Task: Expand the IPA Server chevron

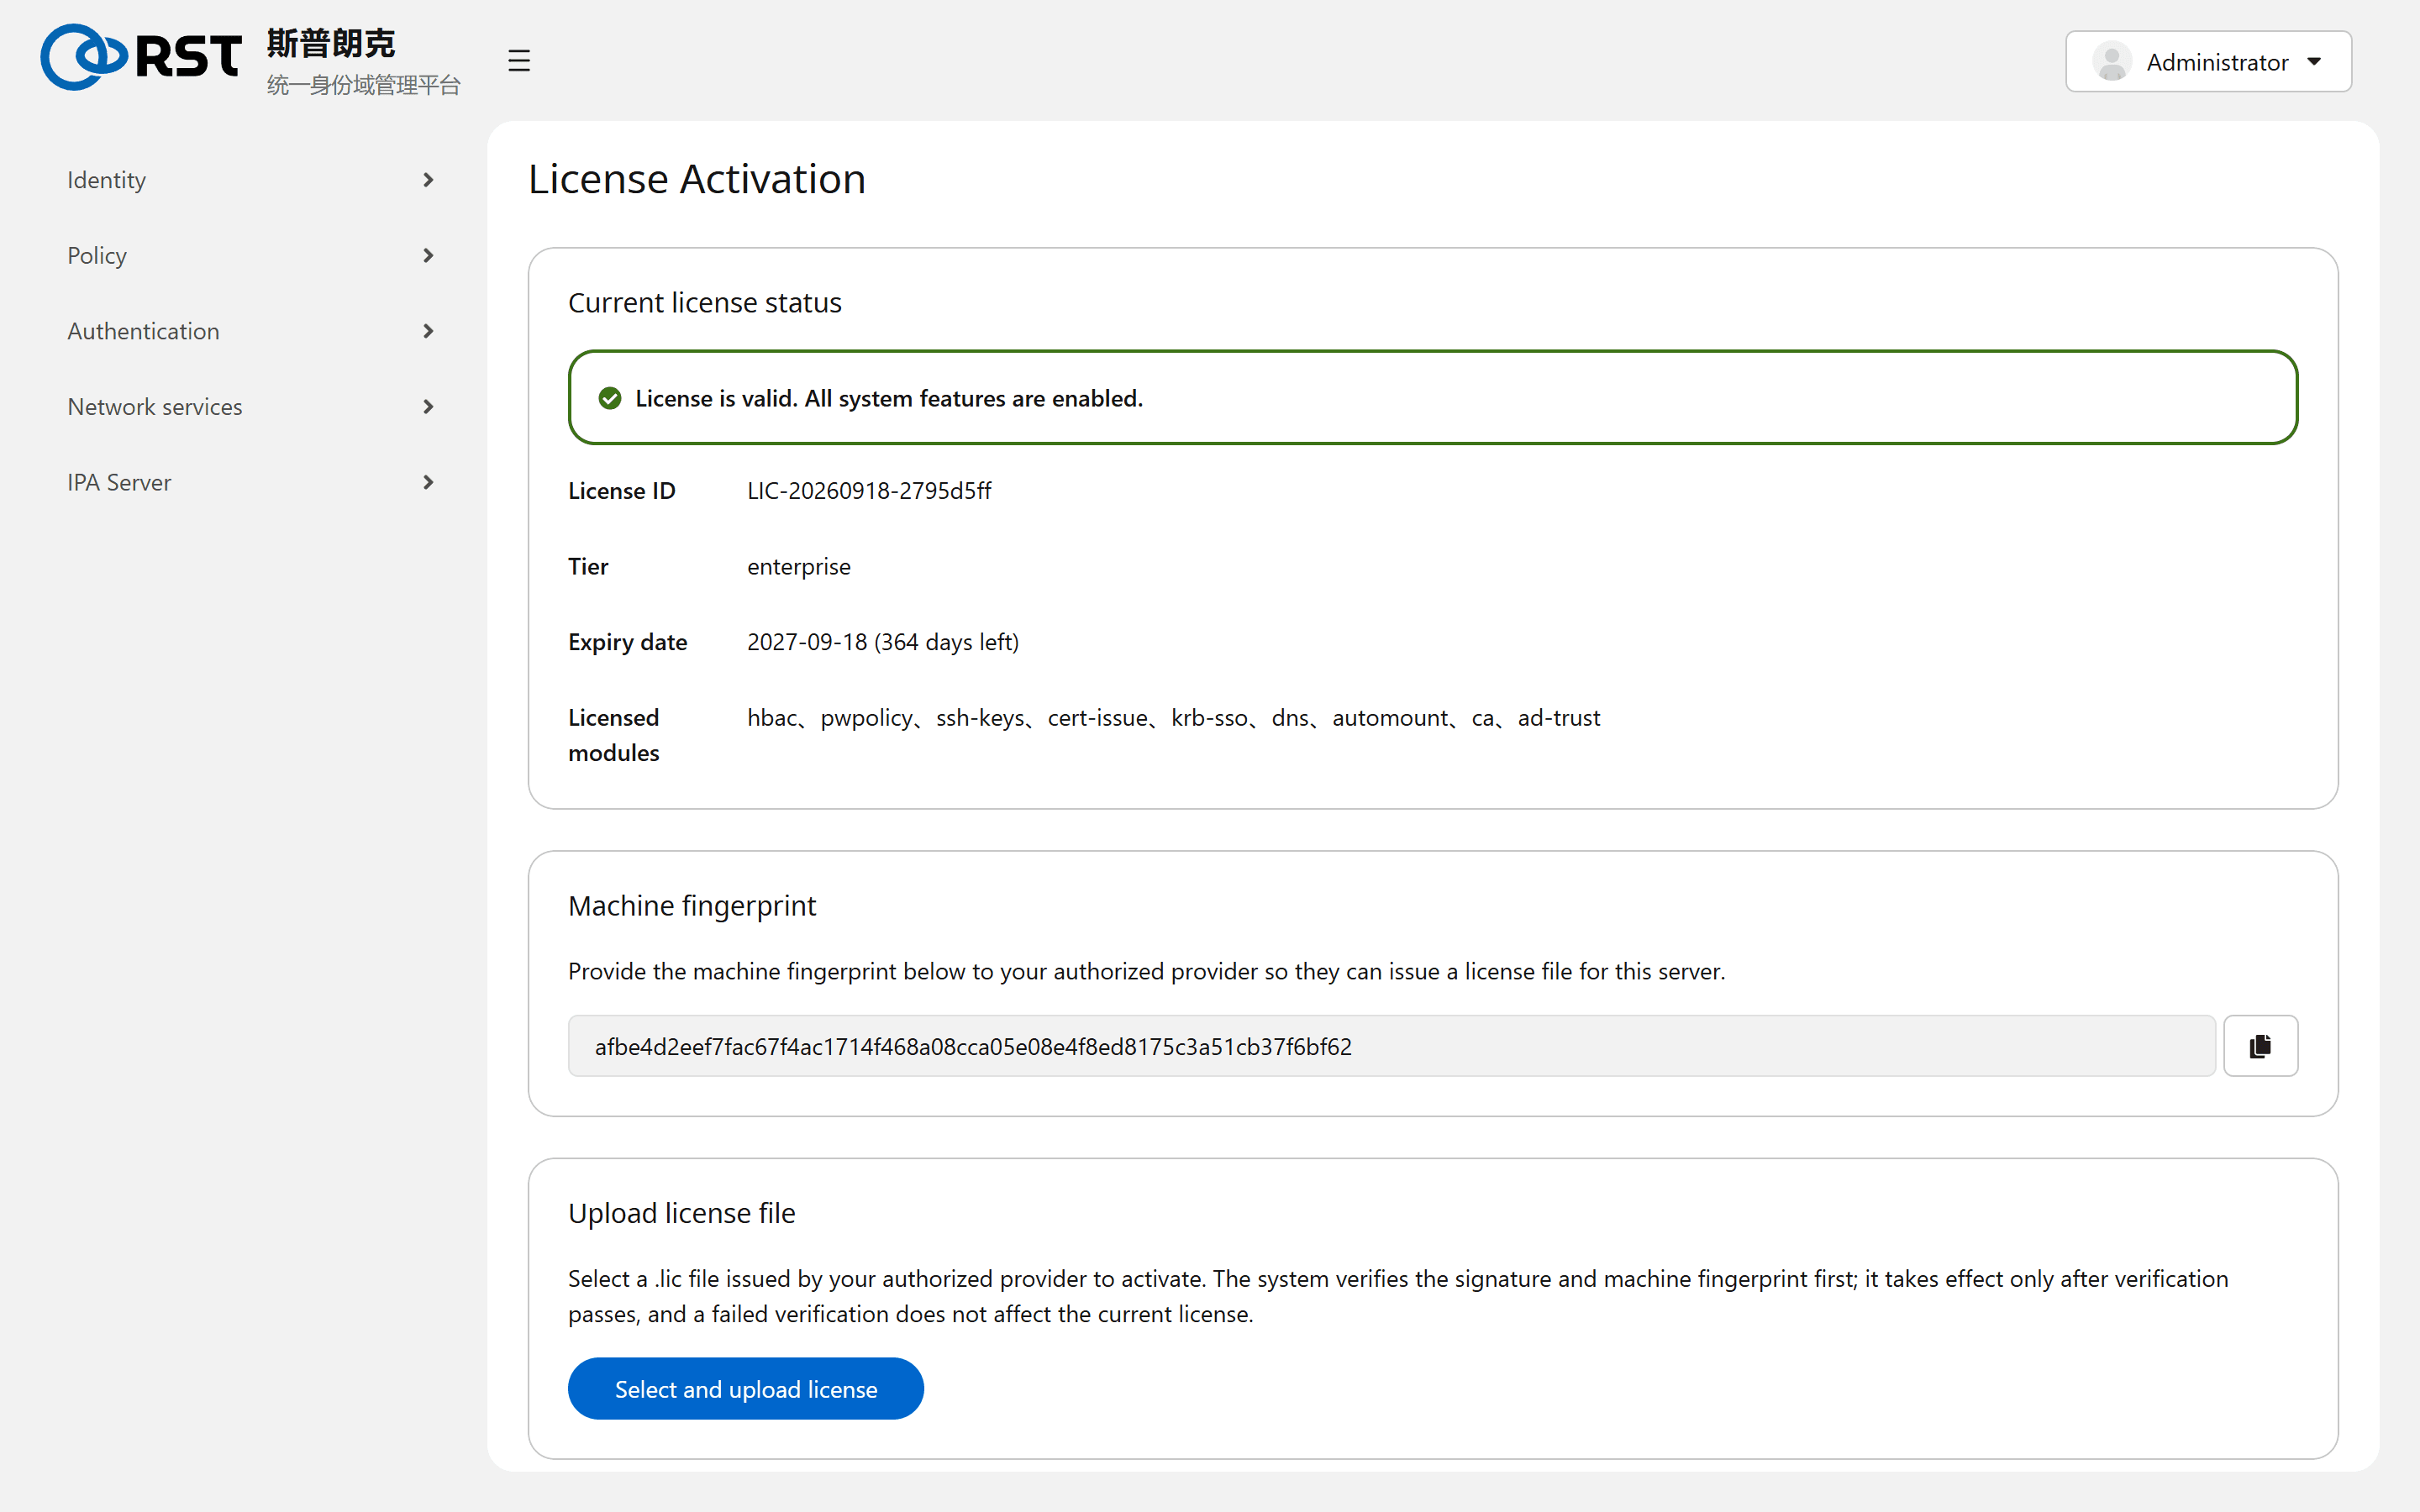Action: (x=428, y=483)
